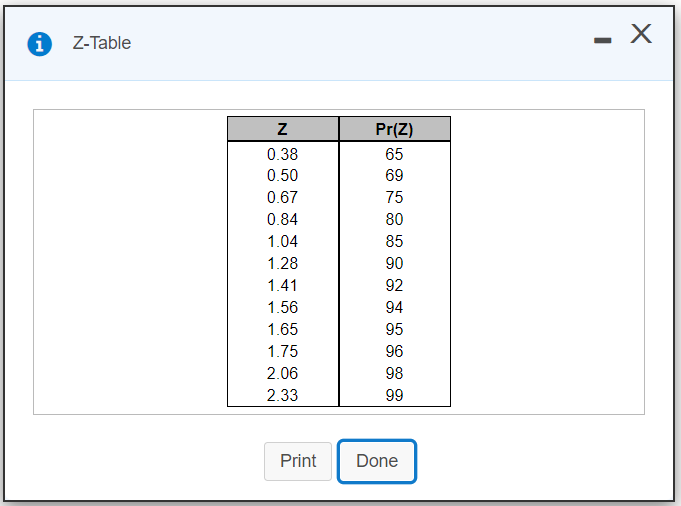Click the Z value 1.56
Screen dimensions: 681x506
282,308
